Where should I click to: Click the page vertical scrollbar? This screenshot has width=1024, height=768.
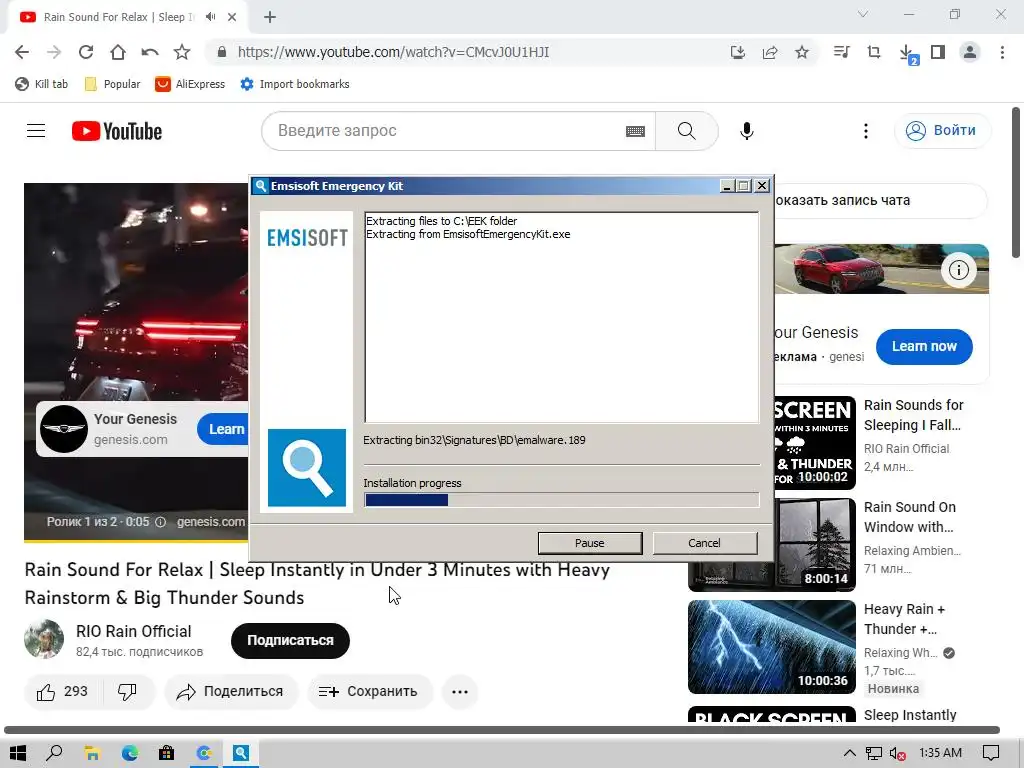point(1016,183)
